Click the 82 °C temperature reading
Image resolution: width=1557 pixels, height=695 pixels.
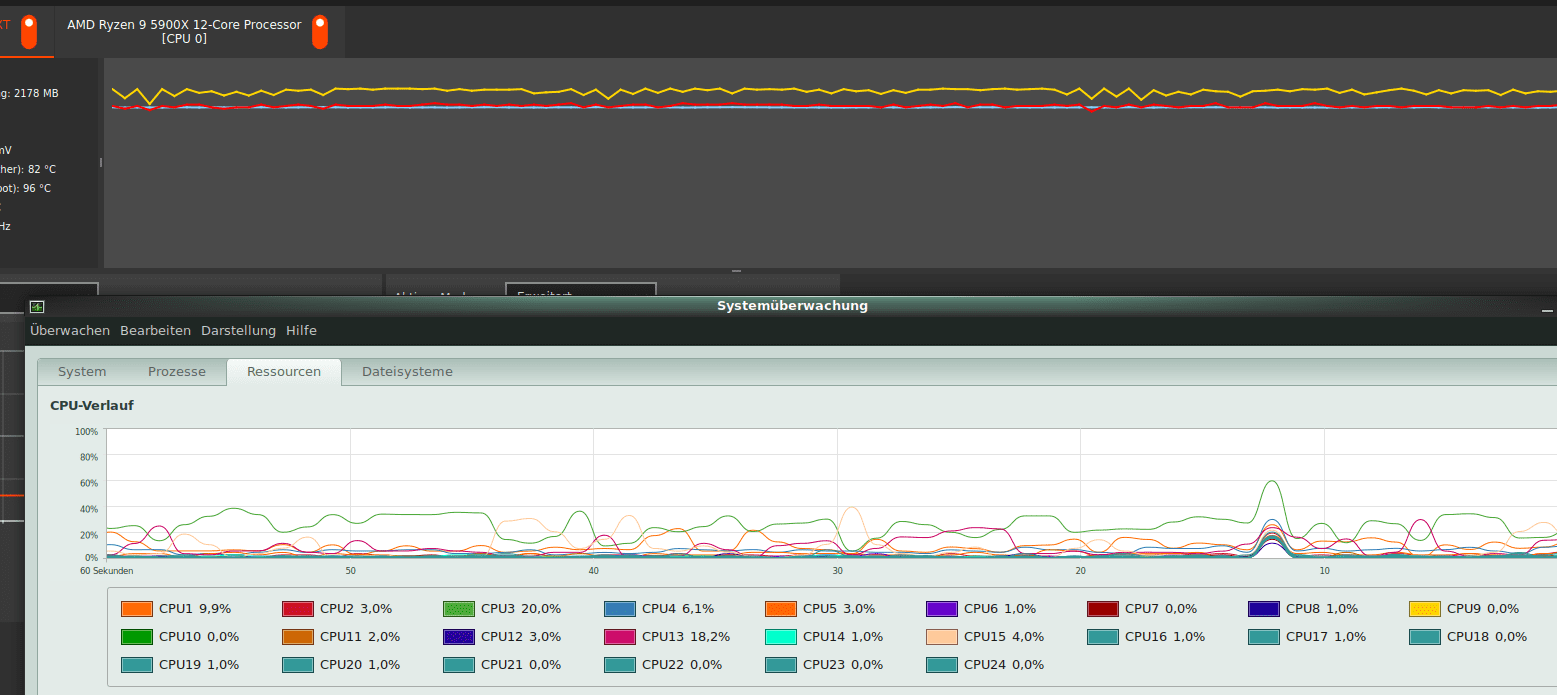[x=41, y=169]
